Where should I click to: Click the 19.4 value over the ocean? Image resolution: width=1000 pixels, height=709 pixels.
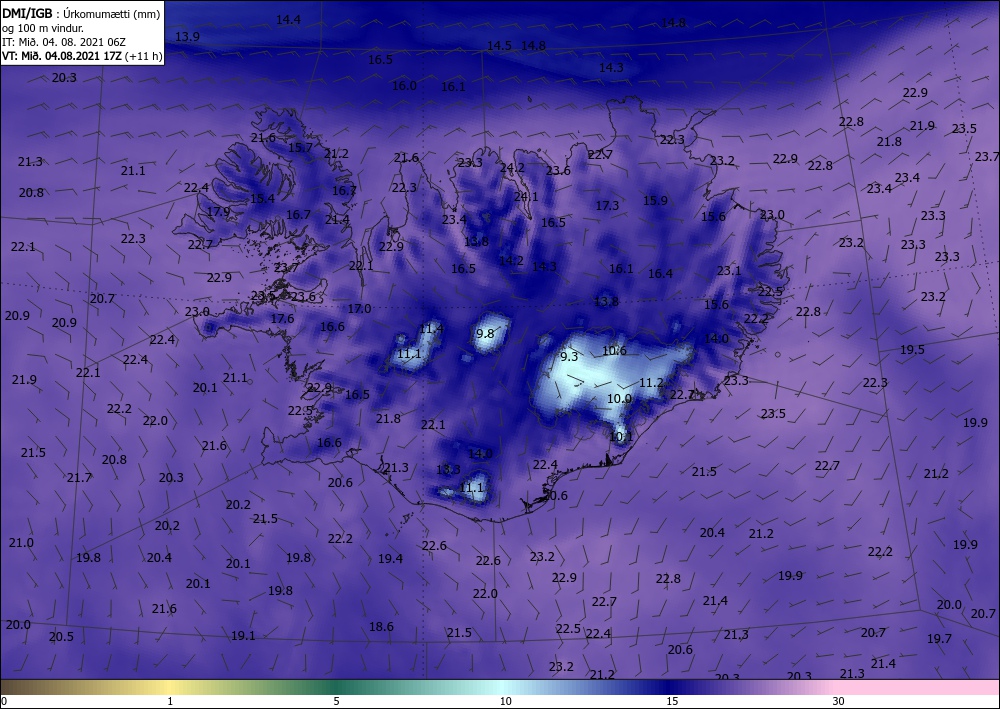390,559
